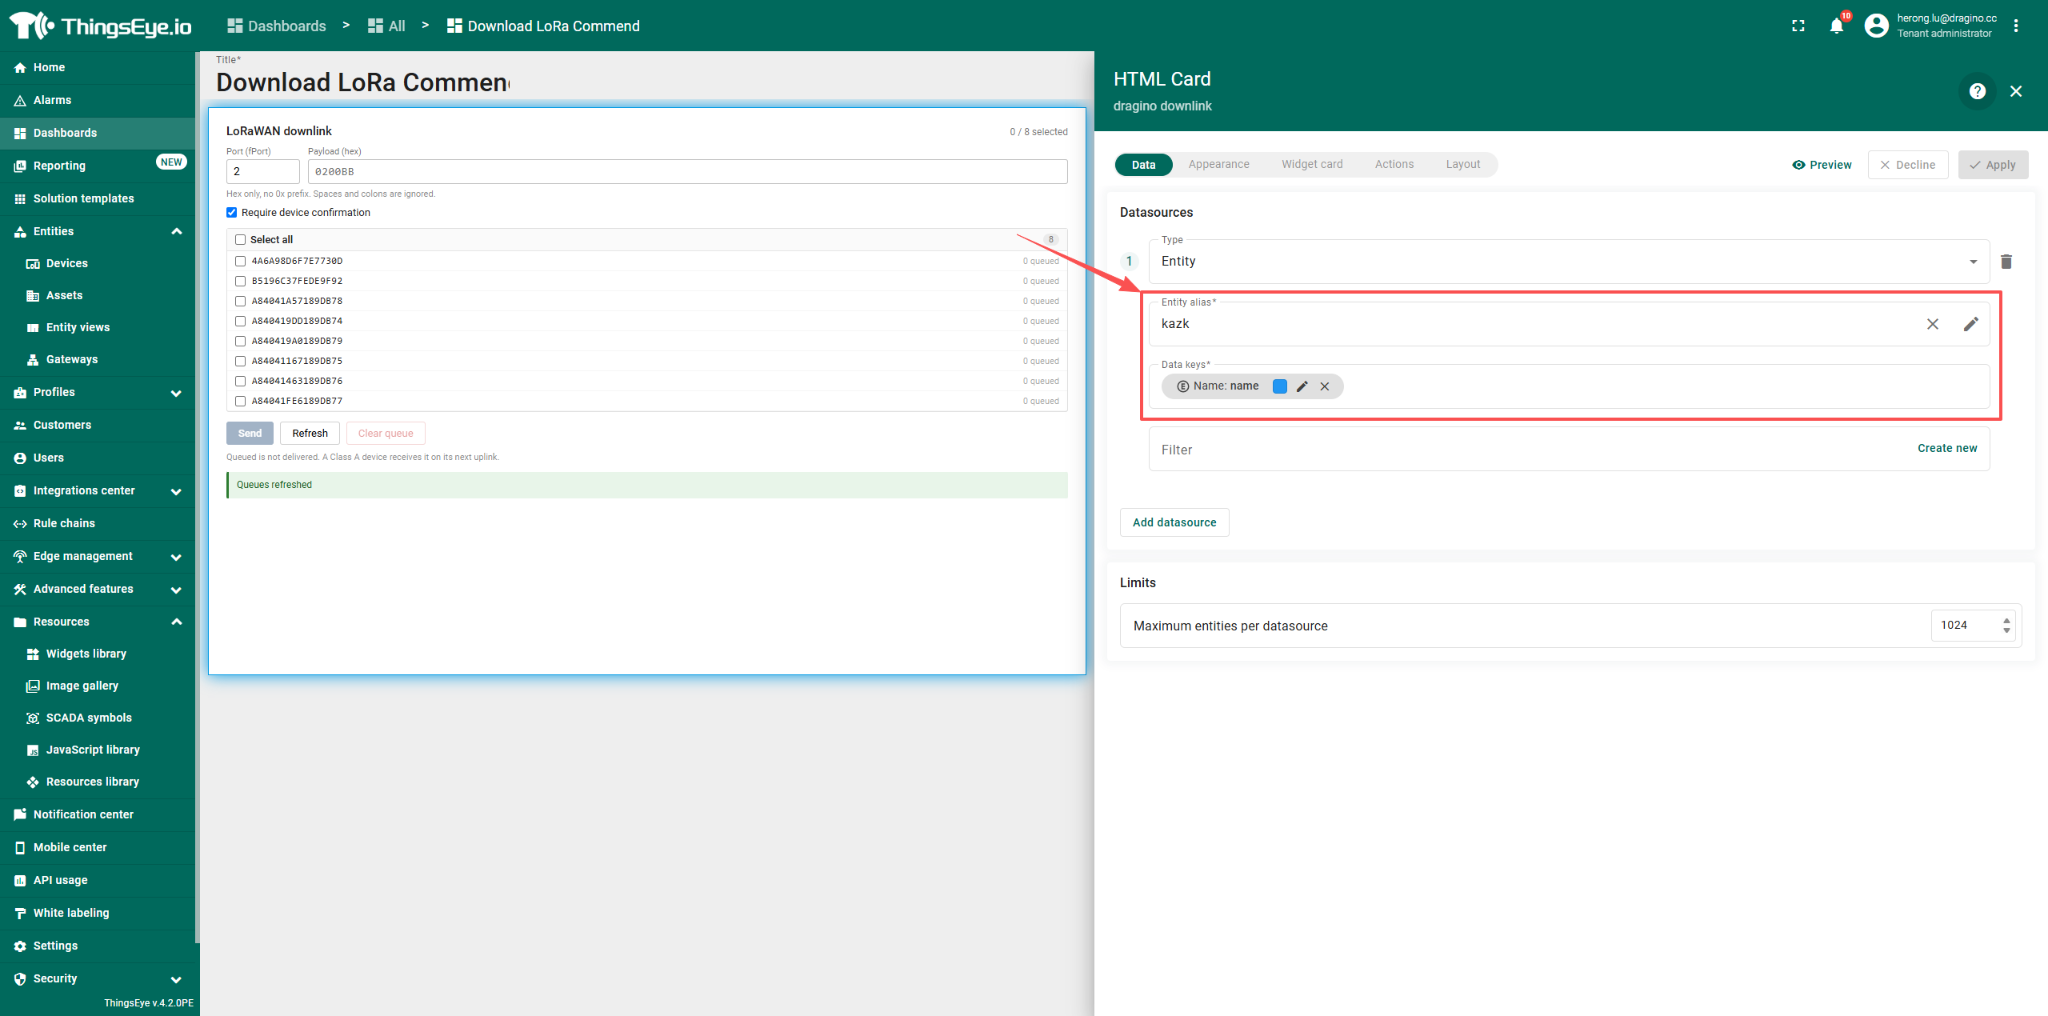Screen dimensions: 2048x1016
Task: Toggle Require device confirmation checkbox
Action: pyautogui.click(x=232, y=212)
